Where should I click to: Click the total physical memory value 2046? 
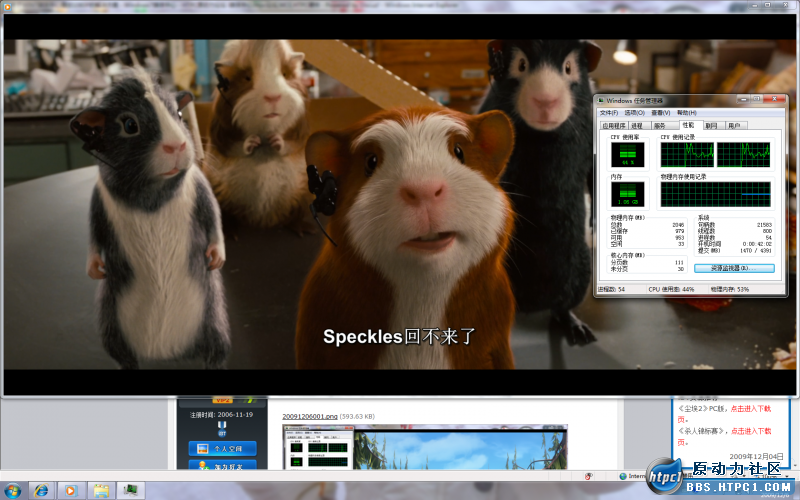[678, 224]
